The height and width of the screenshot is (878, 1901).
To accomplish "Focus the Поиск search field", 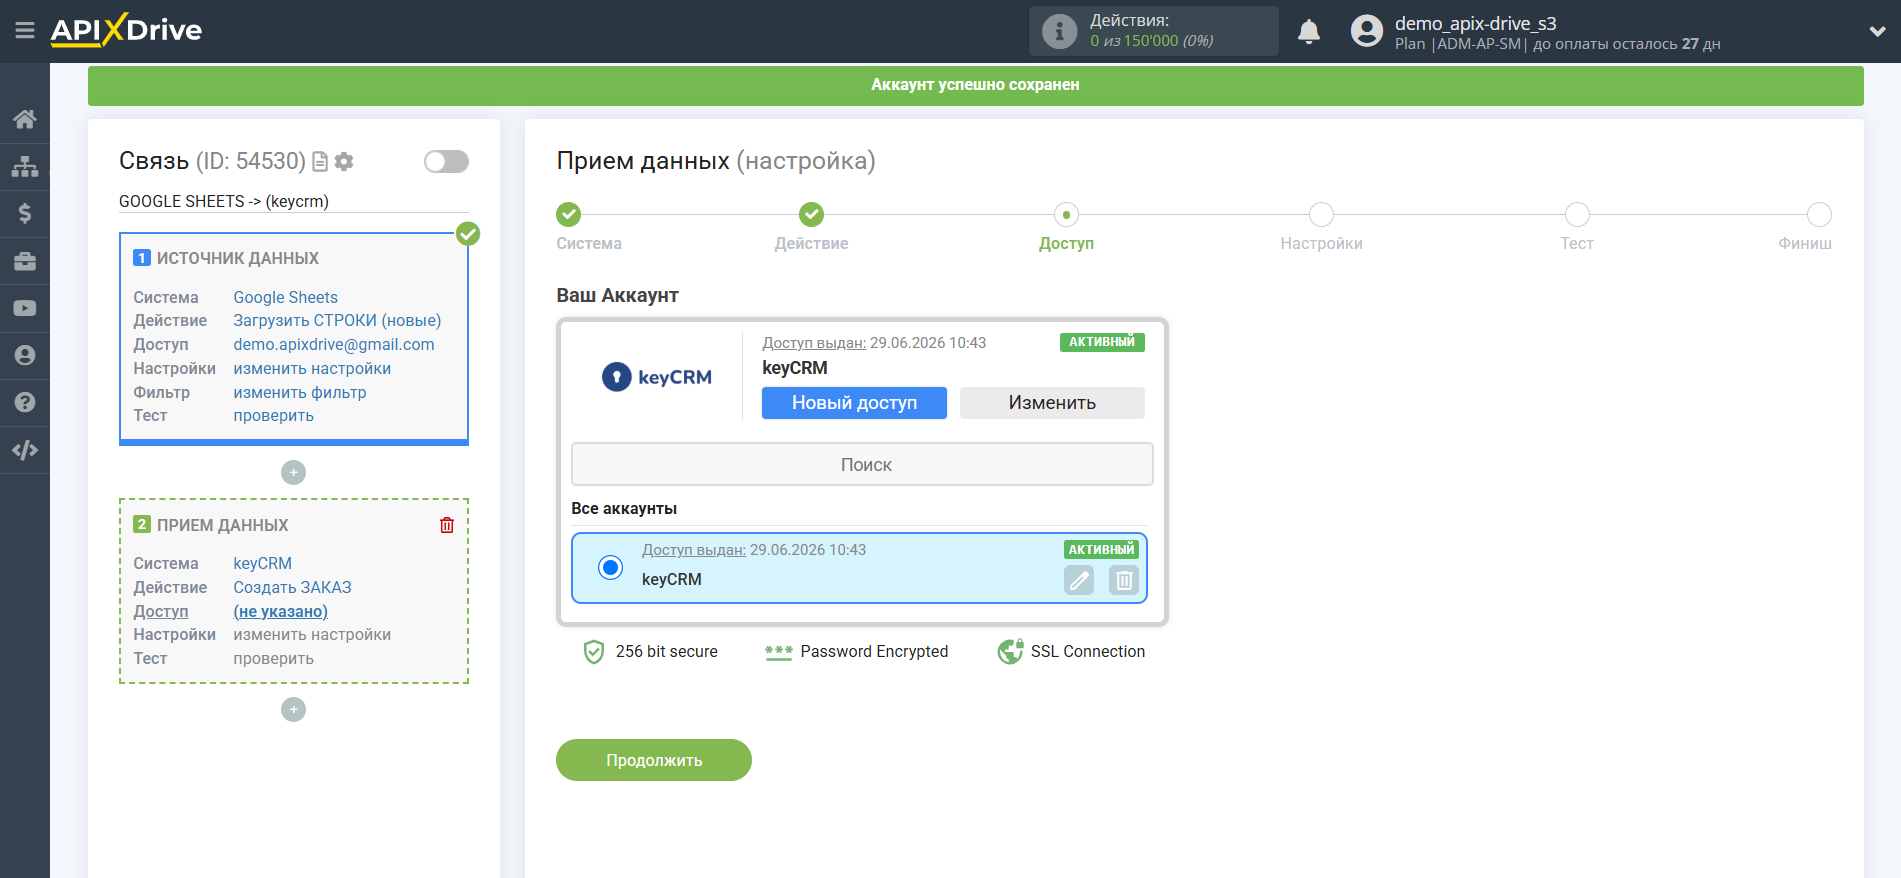I will [x=862, y=464].
